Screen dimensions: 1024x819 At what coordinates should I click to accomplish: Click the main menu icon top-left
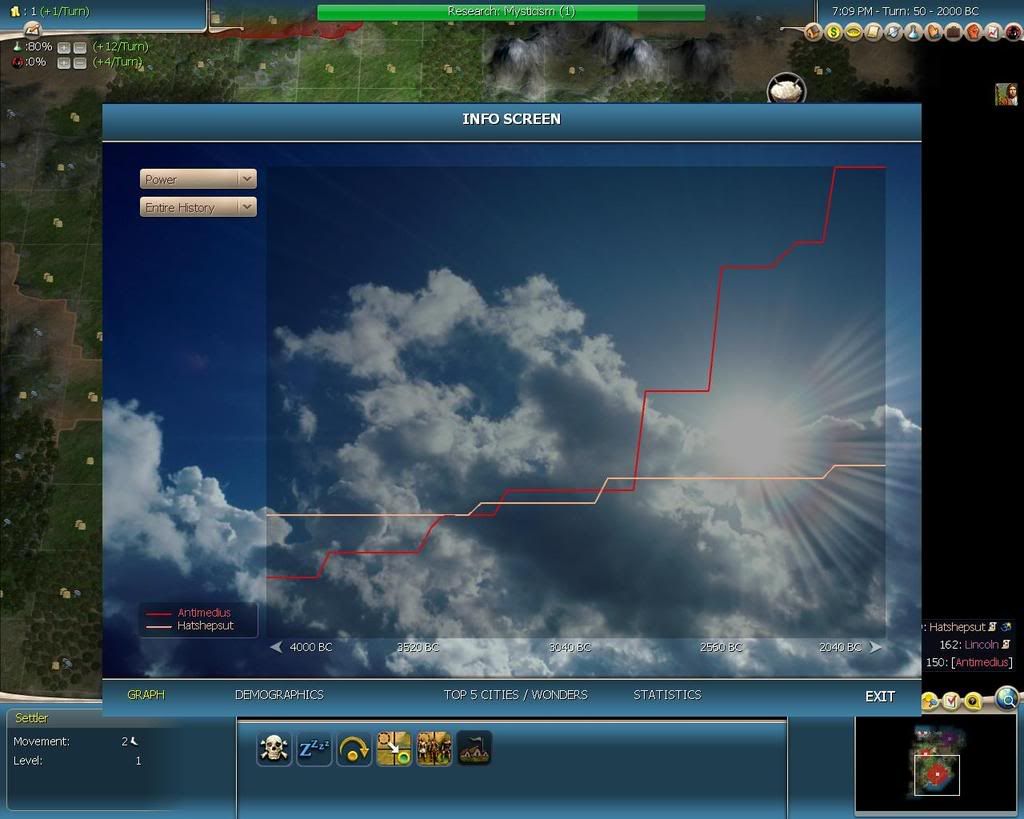coord(33,30)
